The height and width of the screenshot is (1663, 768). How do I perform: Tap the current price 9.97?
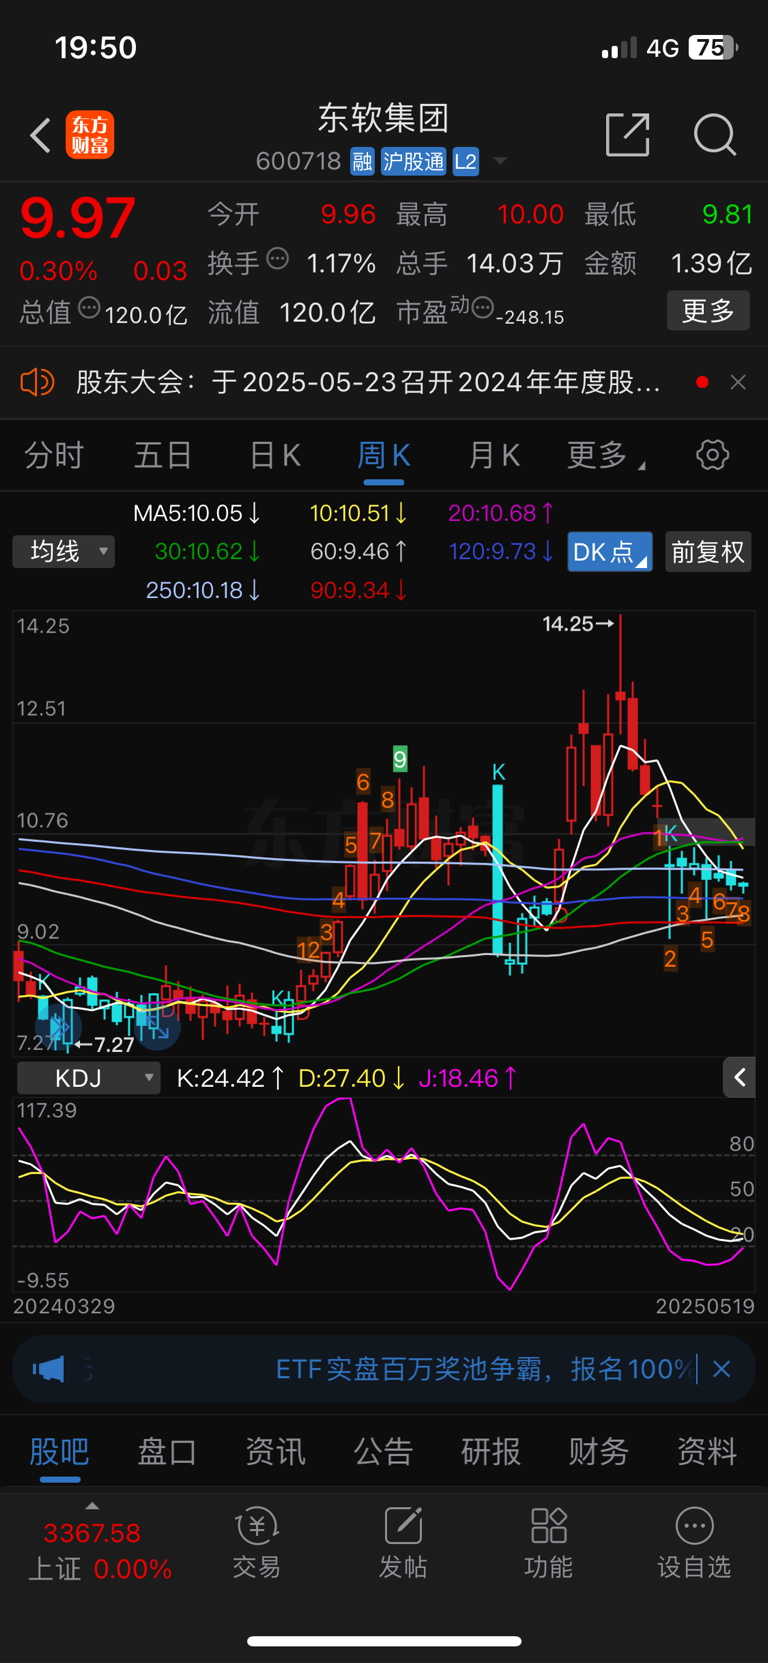[x=78, y=218]
